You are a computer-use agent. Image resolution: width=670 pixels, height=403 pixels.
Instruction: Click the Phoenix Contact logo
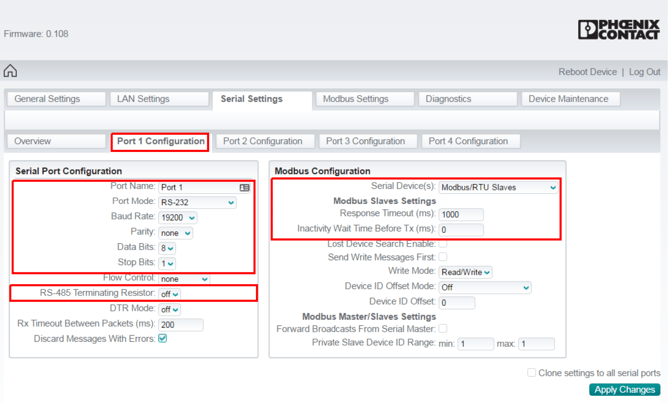tap(618, 30)
